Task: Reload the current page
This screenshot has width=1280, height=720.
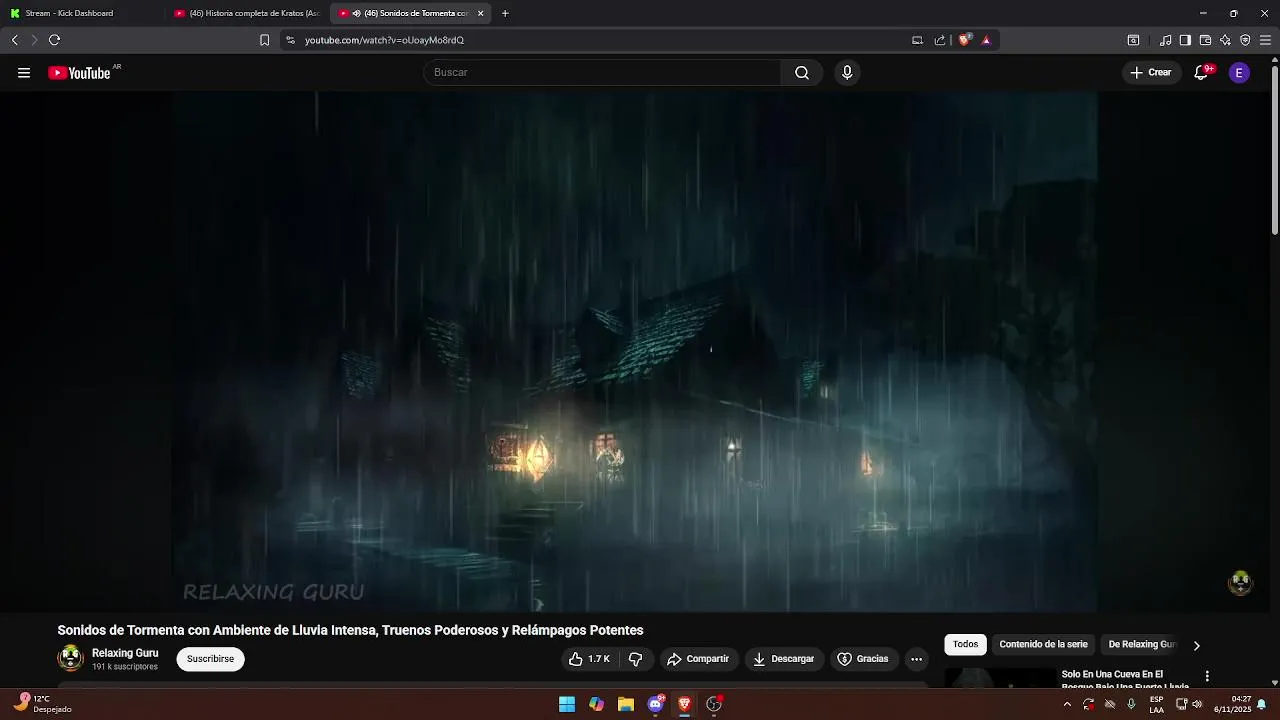Action: pos(55,40)
